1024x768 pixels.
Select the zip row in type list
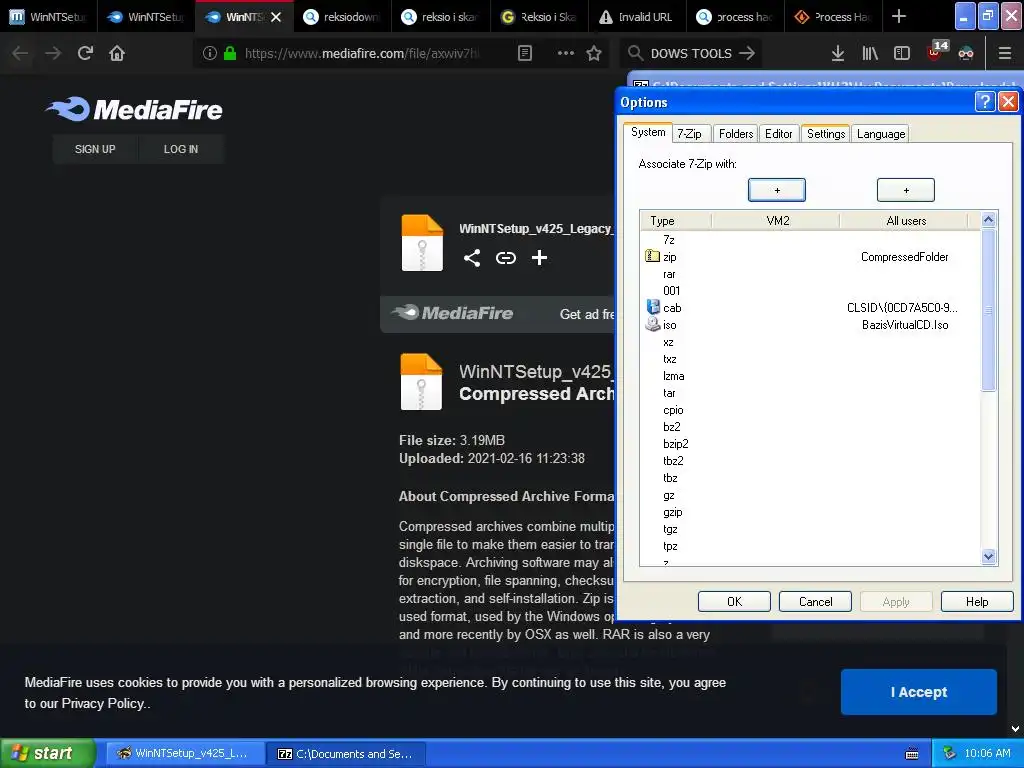pyautogui.click(x=810, y=257)
